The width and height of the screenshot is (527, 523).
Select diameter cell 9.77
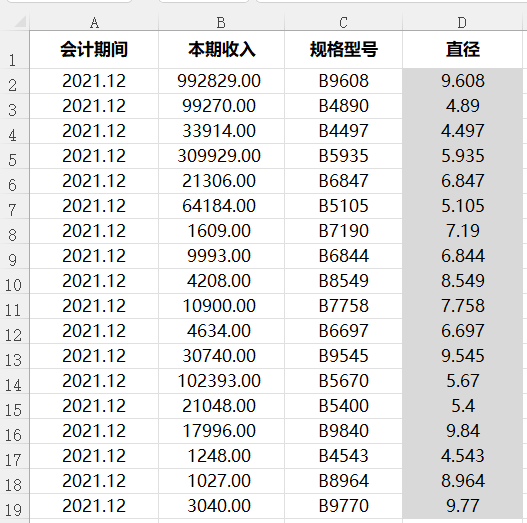click(x=462, y=507)
